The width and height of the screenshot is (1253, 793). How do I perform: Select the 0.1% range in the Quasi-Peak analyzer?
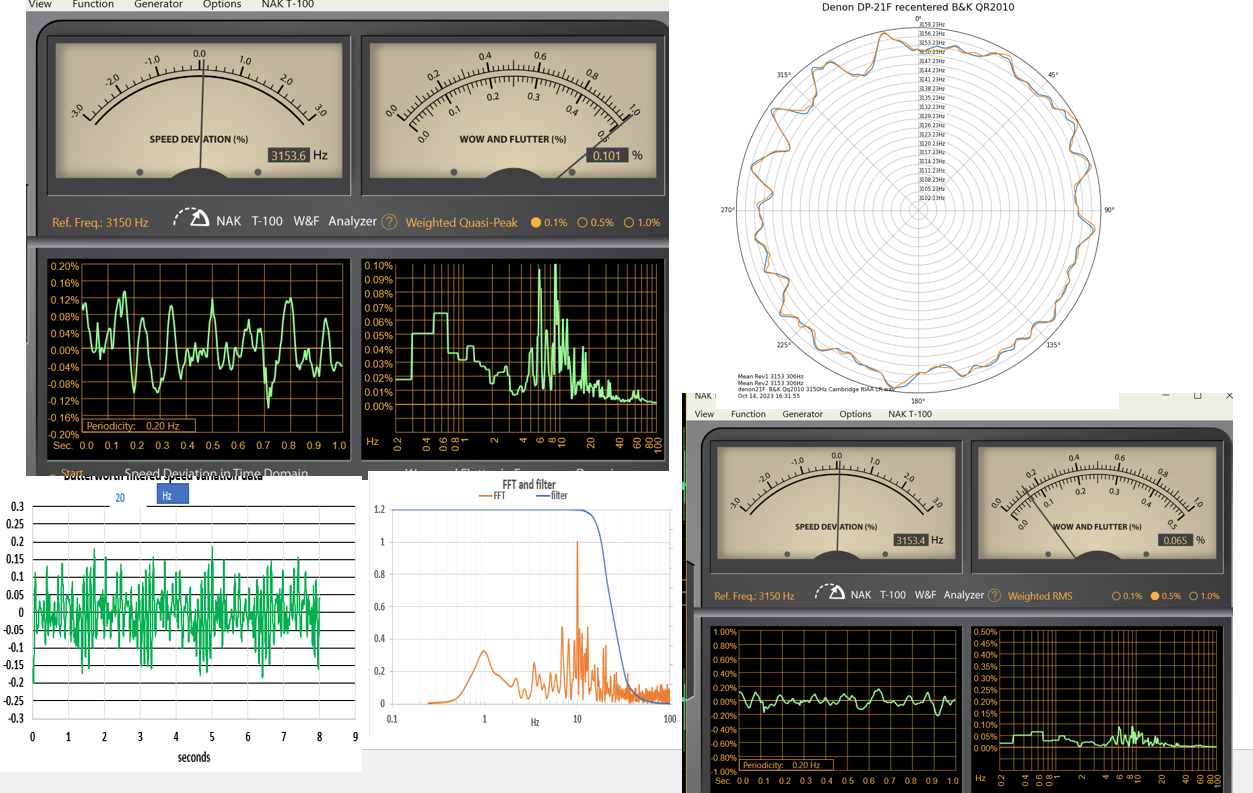tap(549, 223)
